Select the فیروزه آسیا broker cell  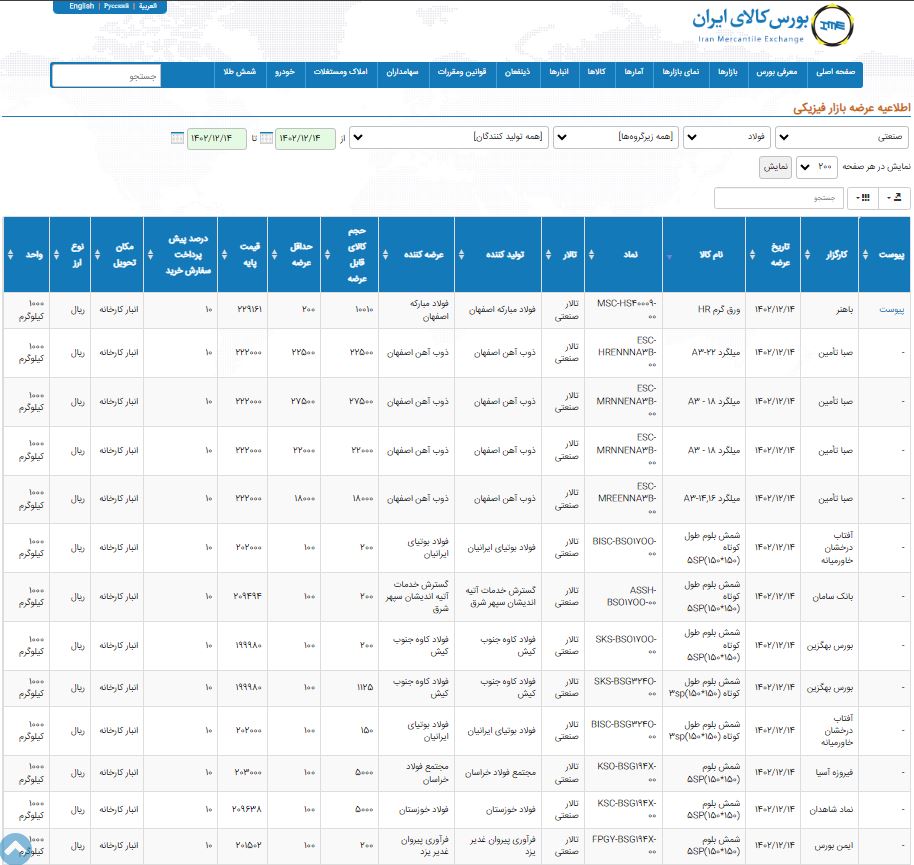pyautogui.click(x=830, y=773)
